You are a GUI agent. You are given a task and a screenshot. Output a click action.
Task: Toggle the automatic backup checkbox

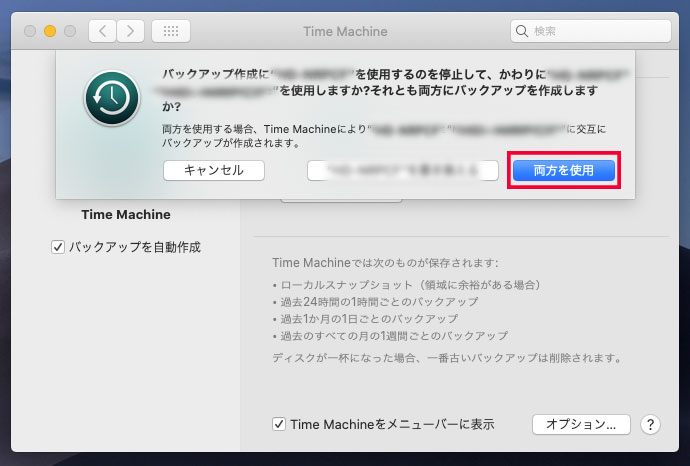point(58,247)
